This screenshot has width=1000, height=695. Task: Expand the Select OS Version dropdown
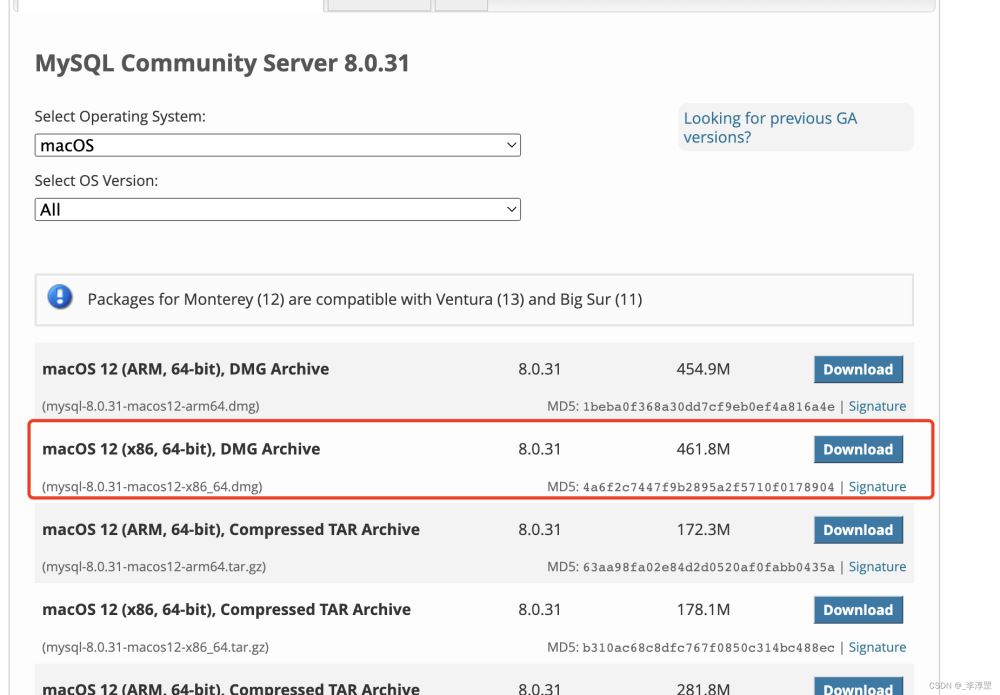[x=277, y=210]
